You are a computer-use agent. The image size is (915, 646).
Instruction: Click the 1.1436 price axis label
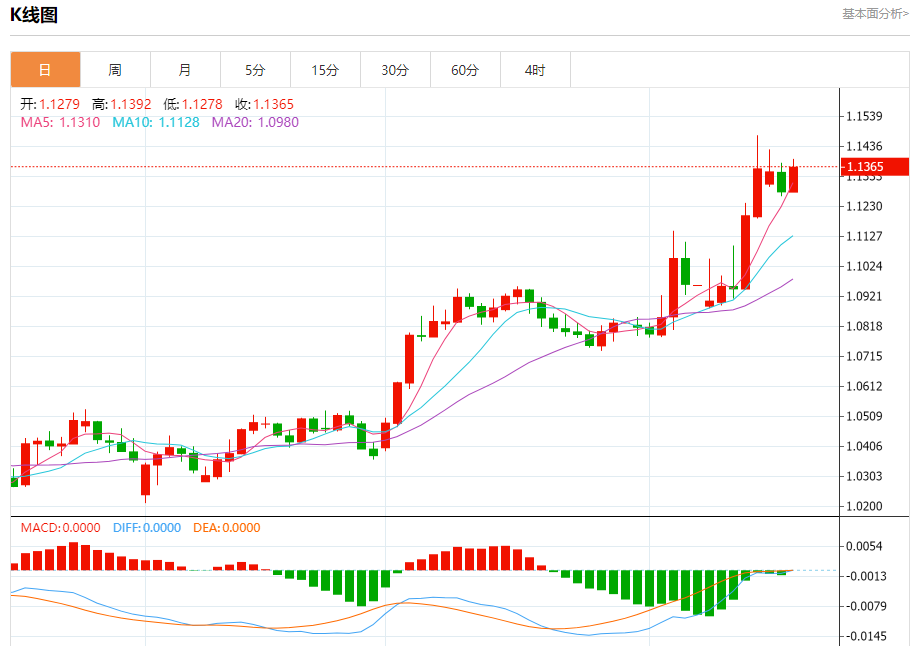[x=864, y=146]
